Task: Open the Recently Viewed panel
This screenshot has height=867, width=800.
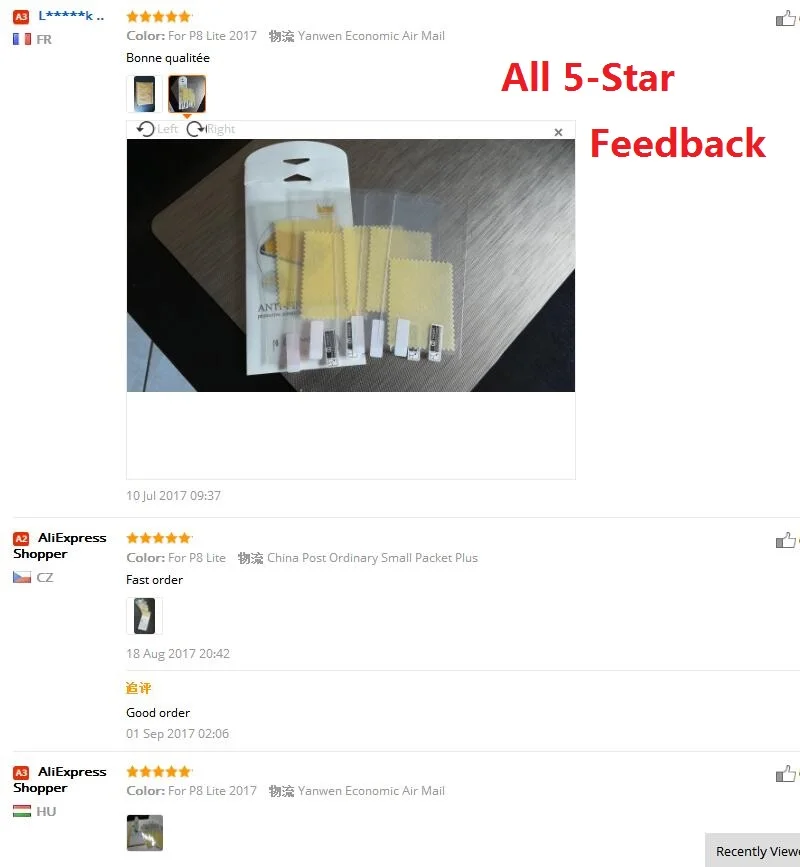Action: (x=752, y=850)
